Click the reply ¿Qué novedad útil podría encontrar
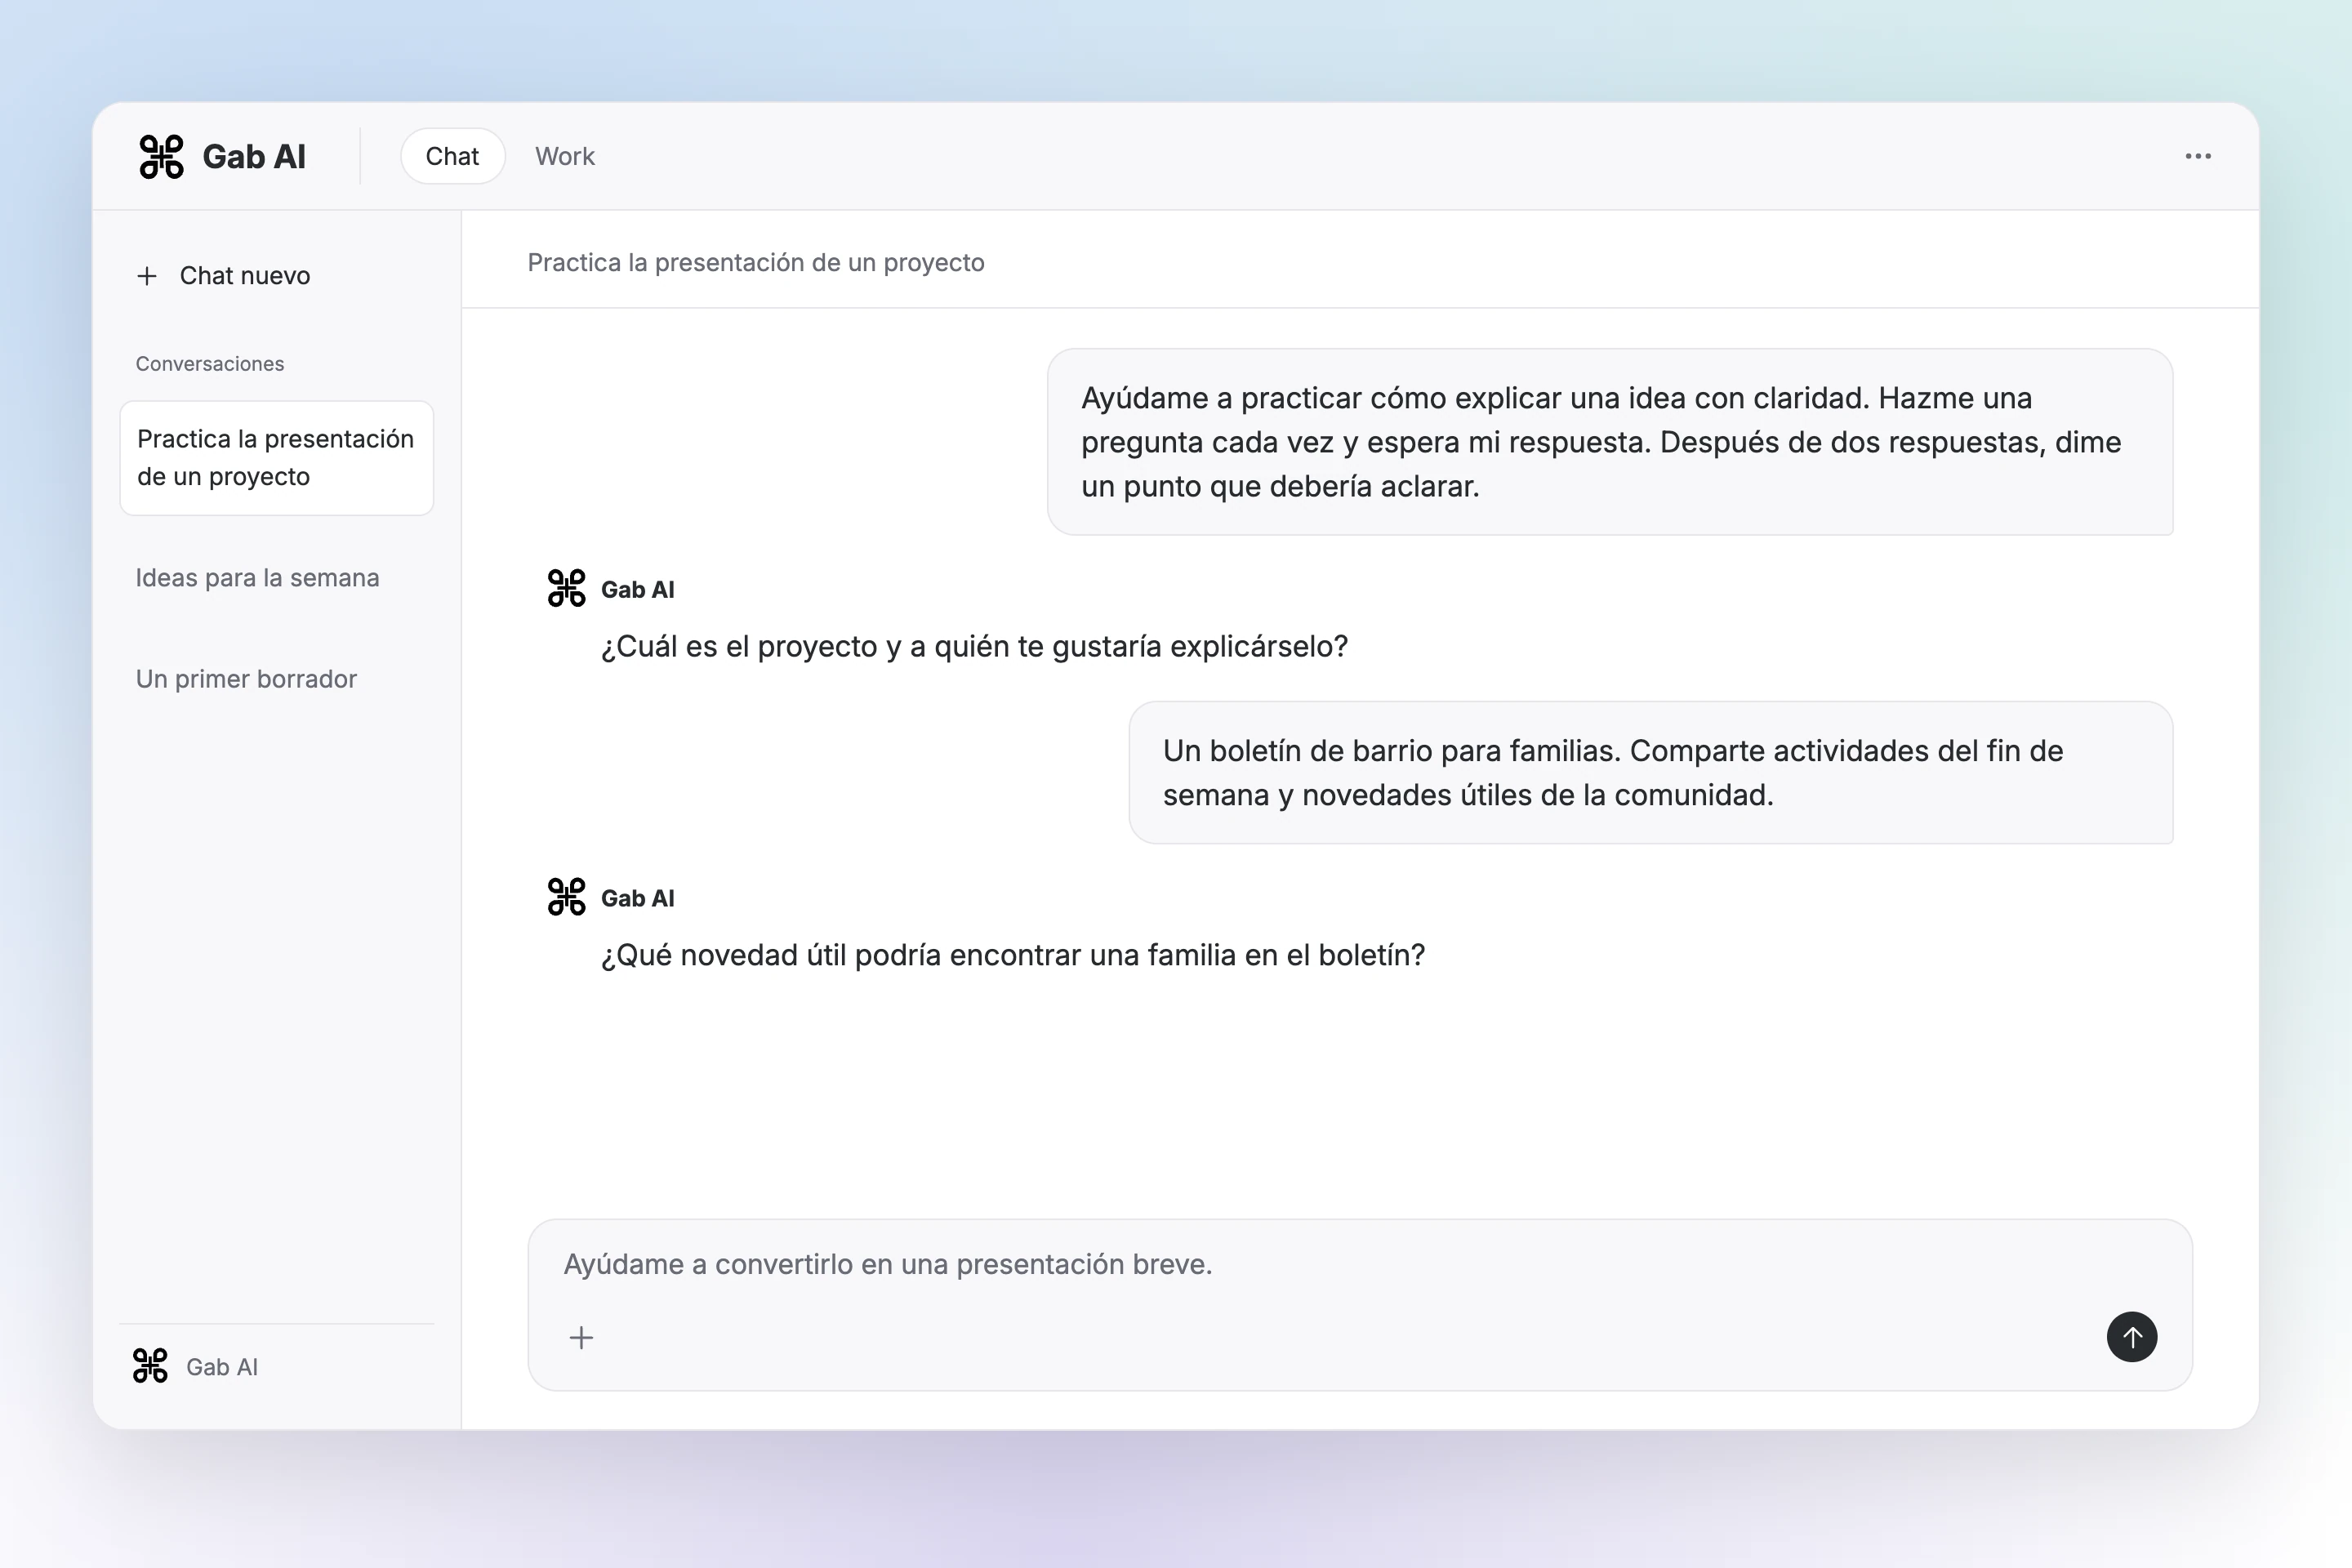This screenshot has height=1568, width=2352. [x=1013, y=956]
